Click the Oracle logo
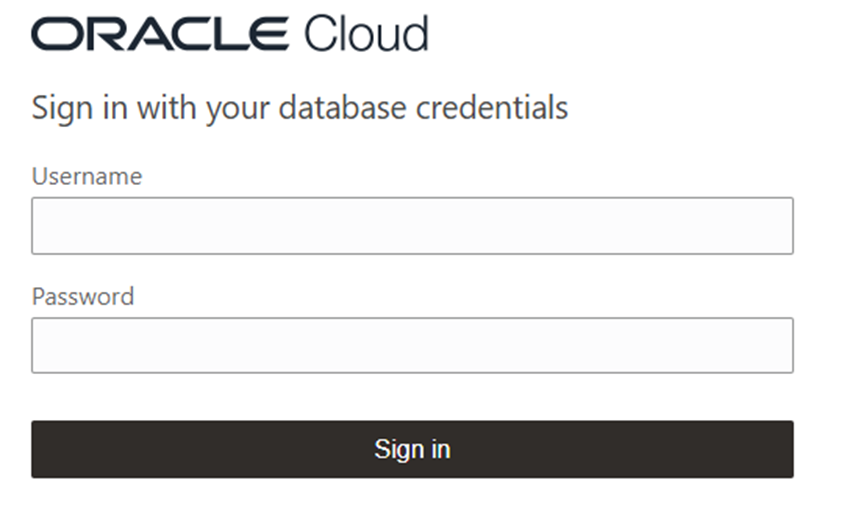The width and height of the screenshot is (847, 508). [x=160, y=34]
